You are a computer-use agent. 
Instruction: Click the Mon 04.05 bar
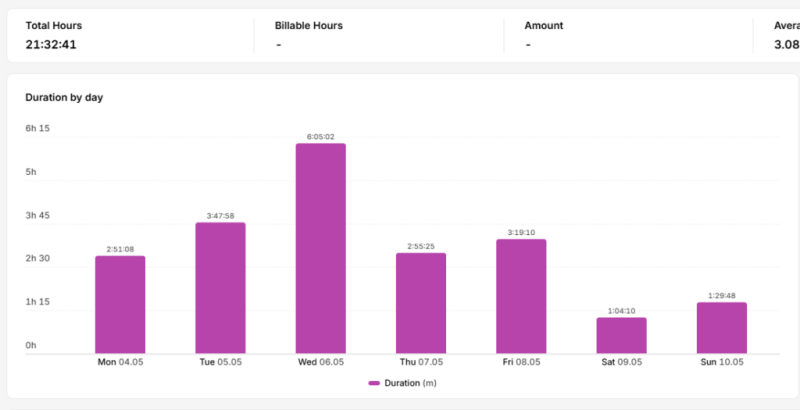click(120, 304)
